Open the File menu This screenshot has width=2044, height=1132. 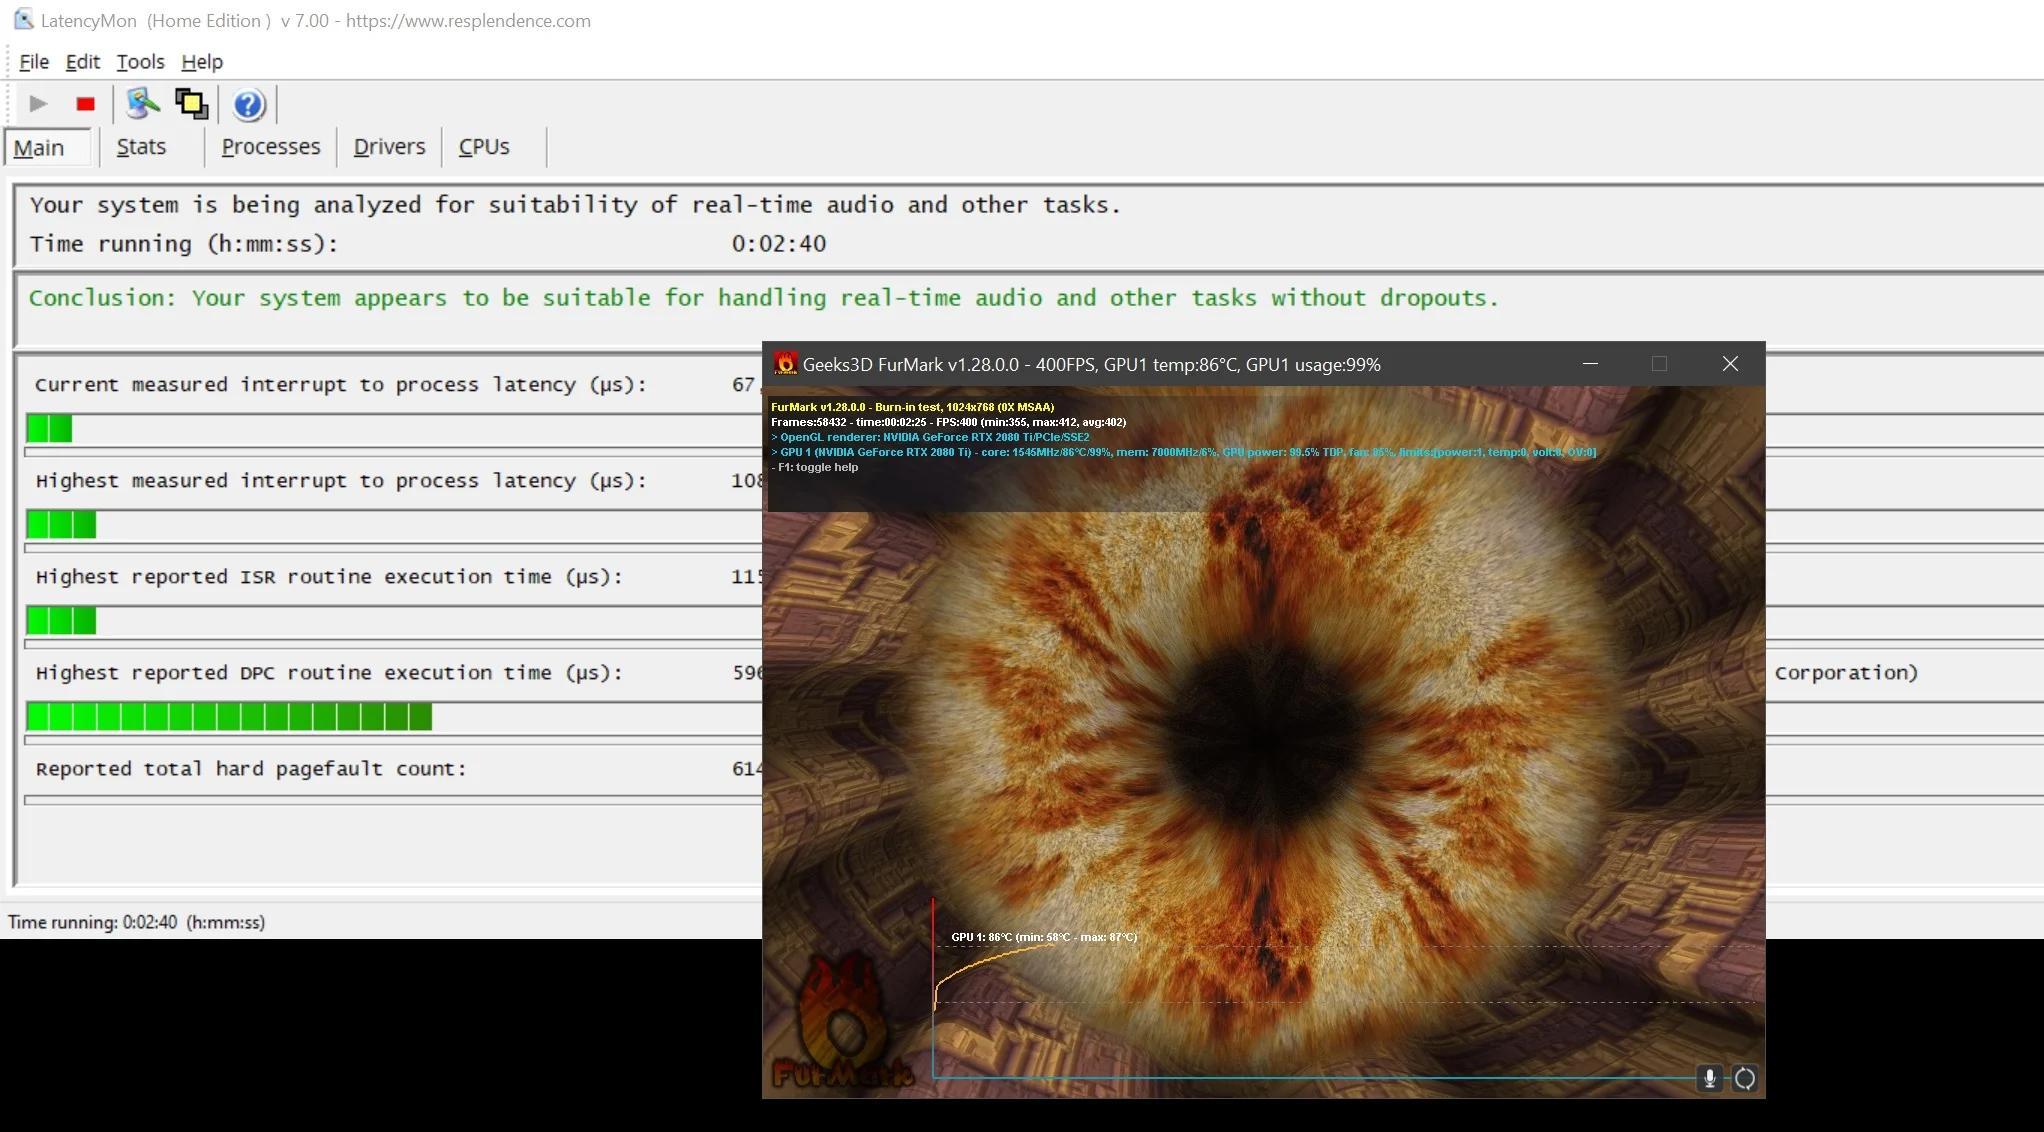34,62
